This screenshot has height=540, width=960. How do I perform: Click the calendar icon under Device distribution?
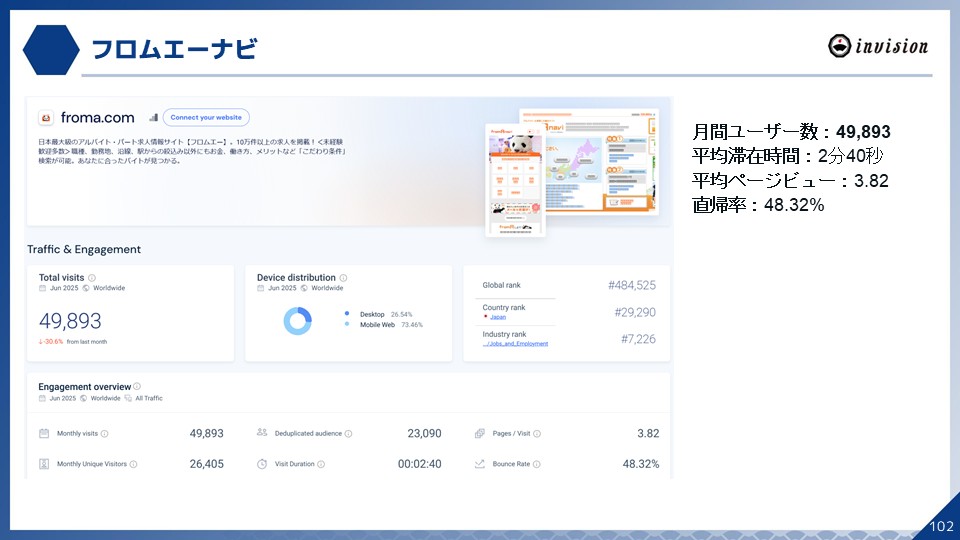(261, 288)
